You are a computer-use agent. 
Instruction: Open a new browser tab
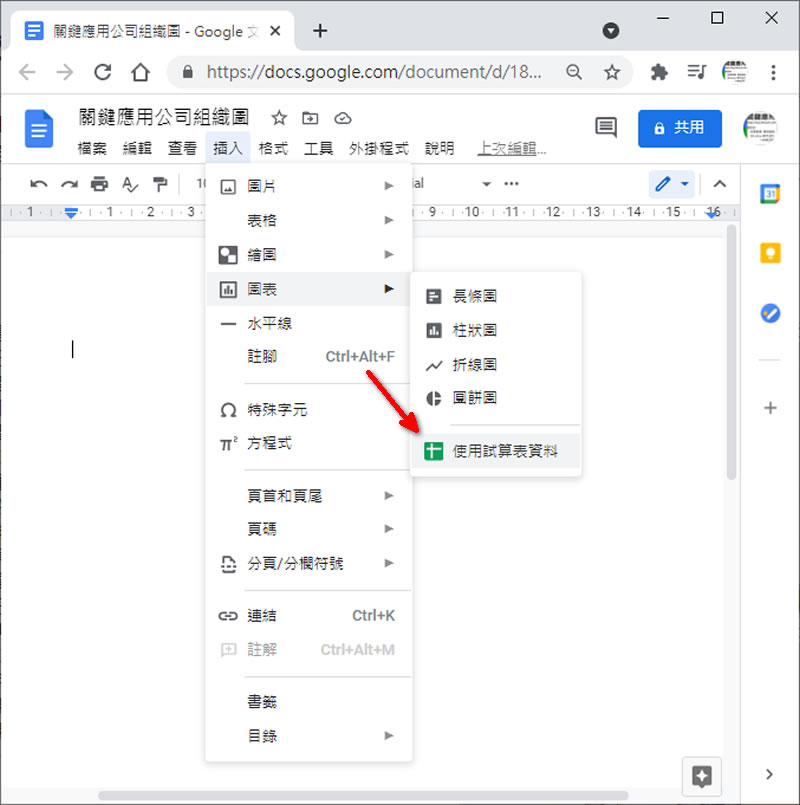point(320,31)
